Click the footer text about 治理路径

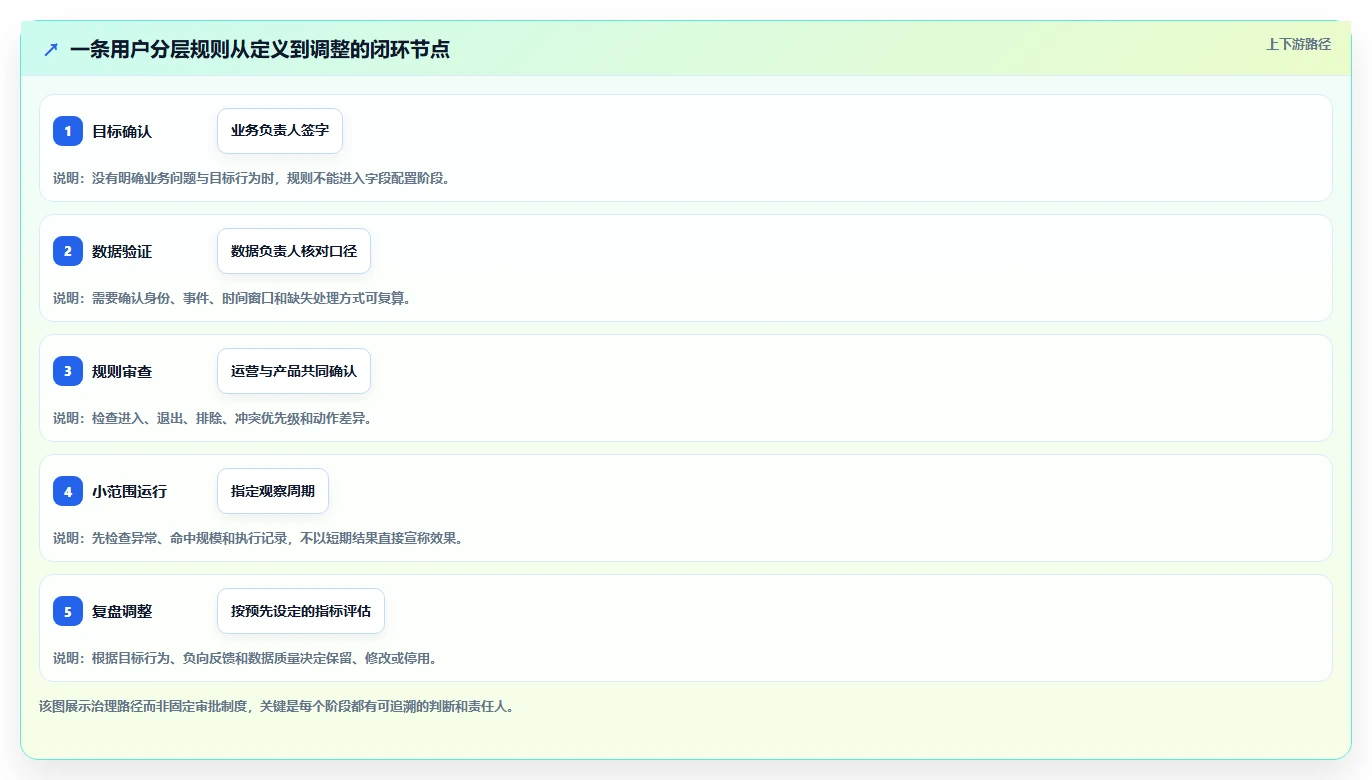[x=276, y=706]
